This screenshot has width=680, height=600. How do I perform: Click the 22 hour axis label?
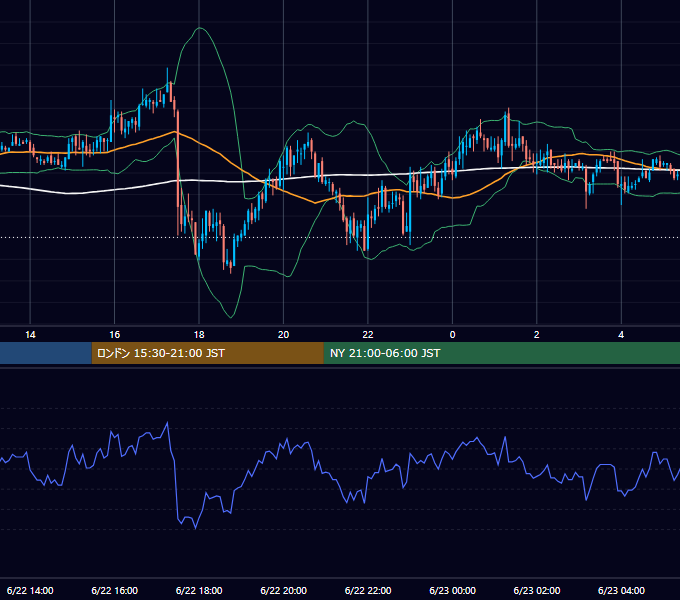pyautogui.click(x=368, y=335)
